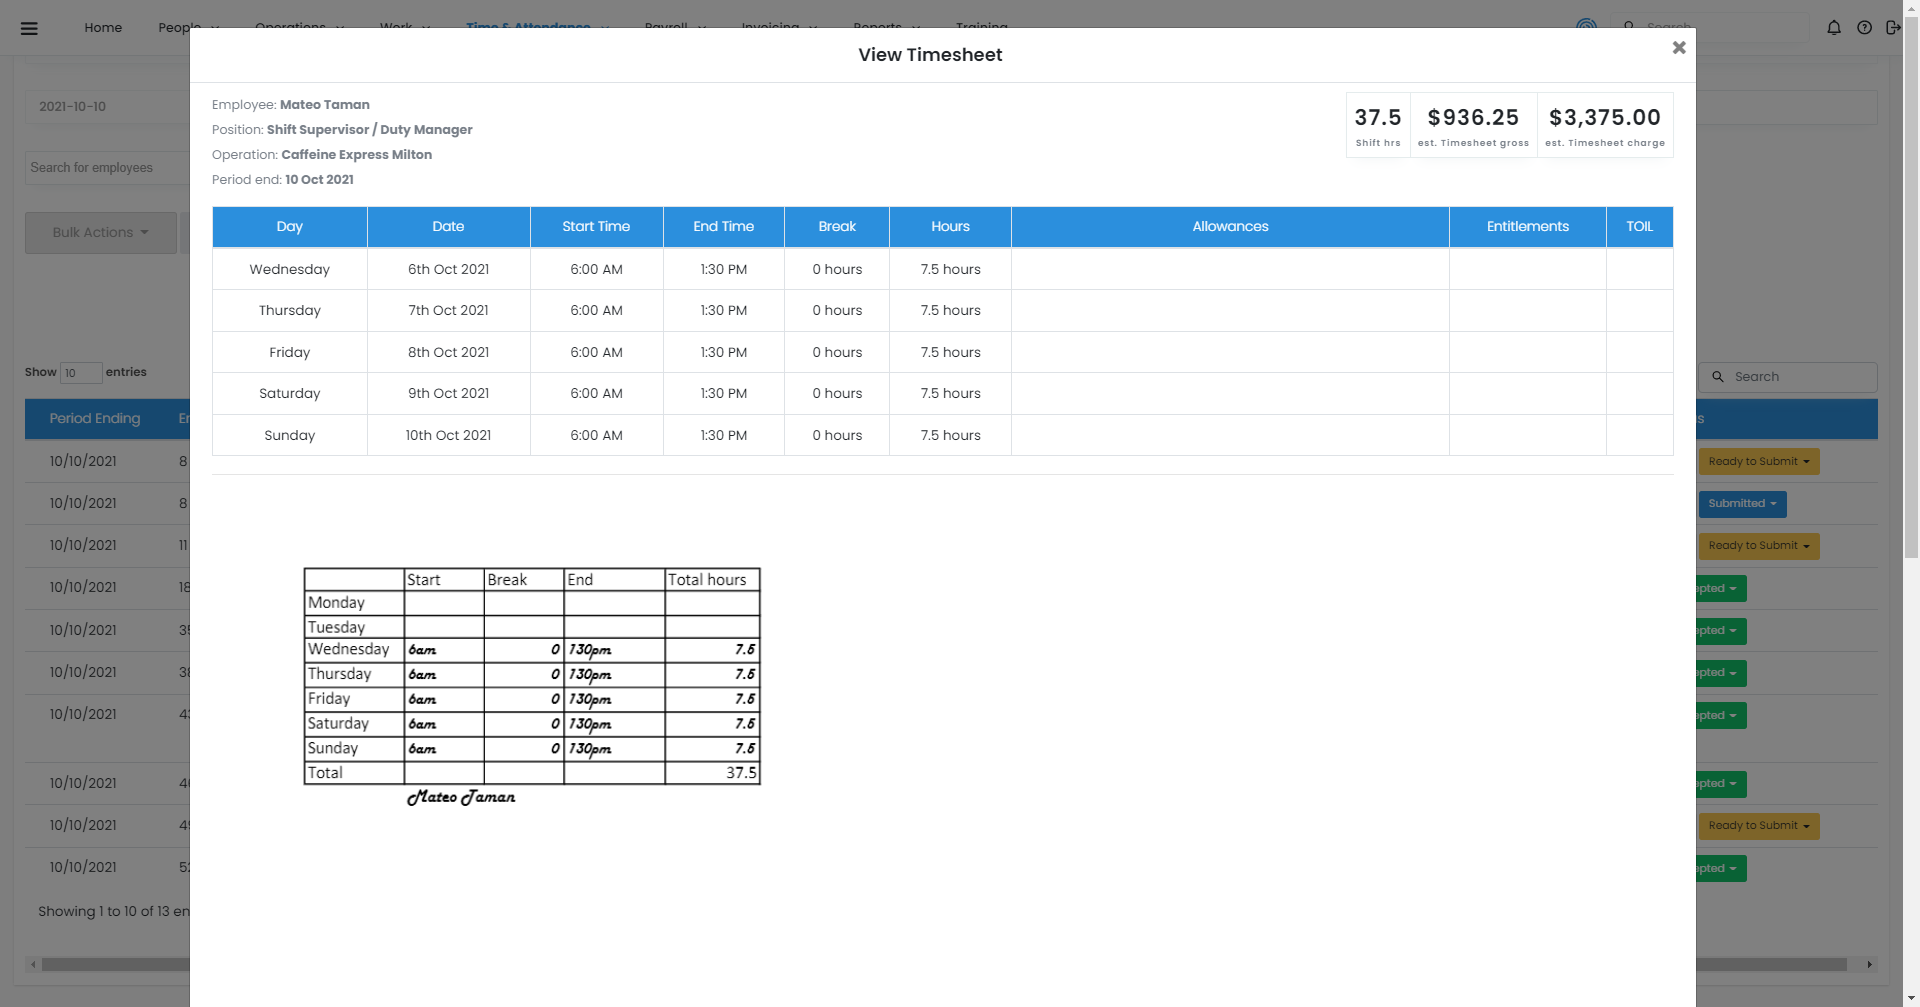
Task: Click the show entries count box
Action: (80, 373)
